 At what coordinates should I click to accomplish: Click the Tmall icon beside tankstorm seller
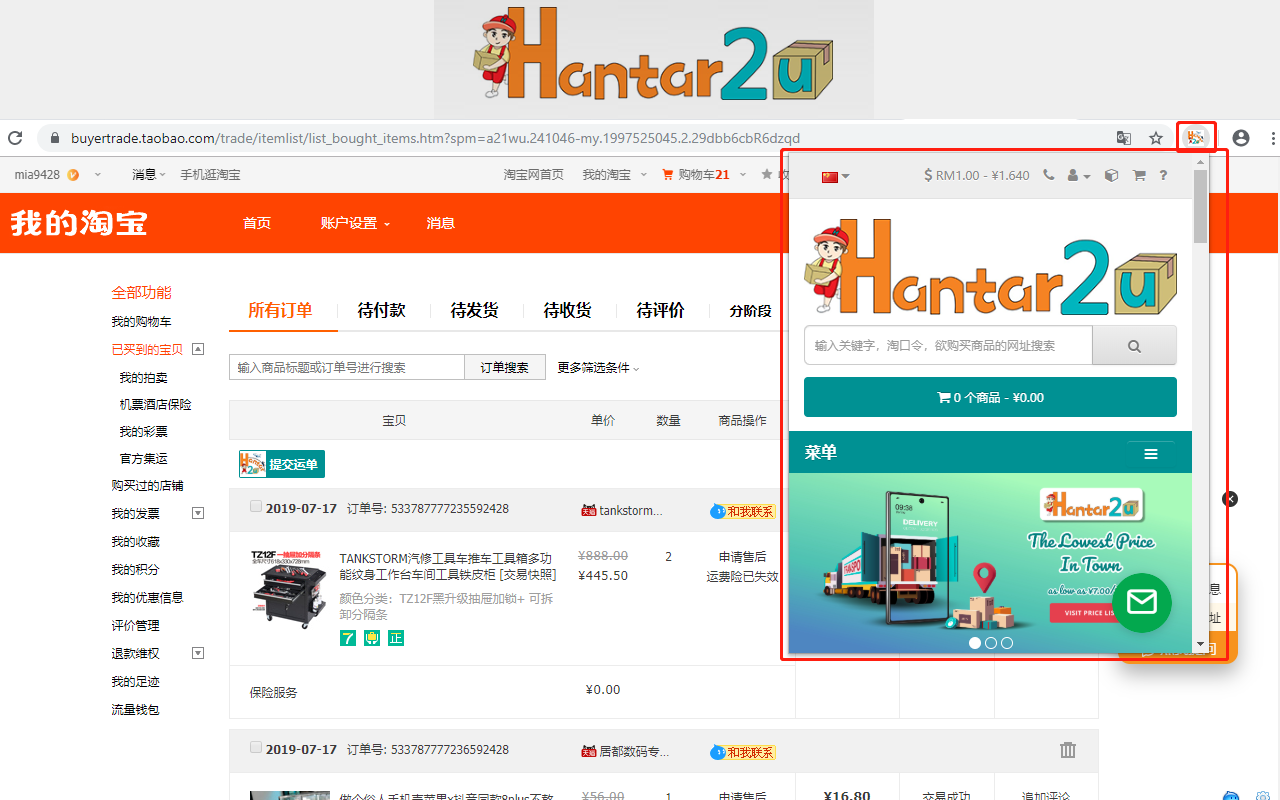(588, 510)
